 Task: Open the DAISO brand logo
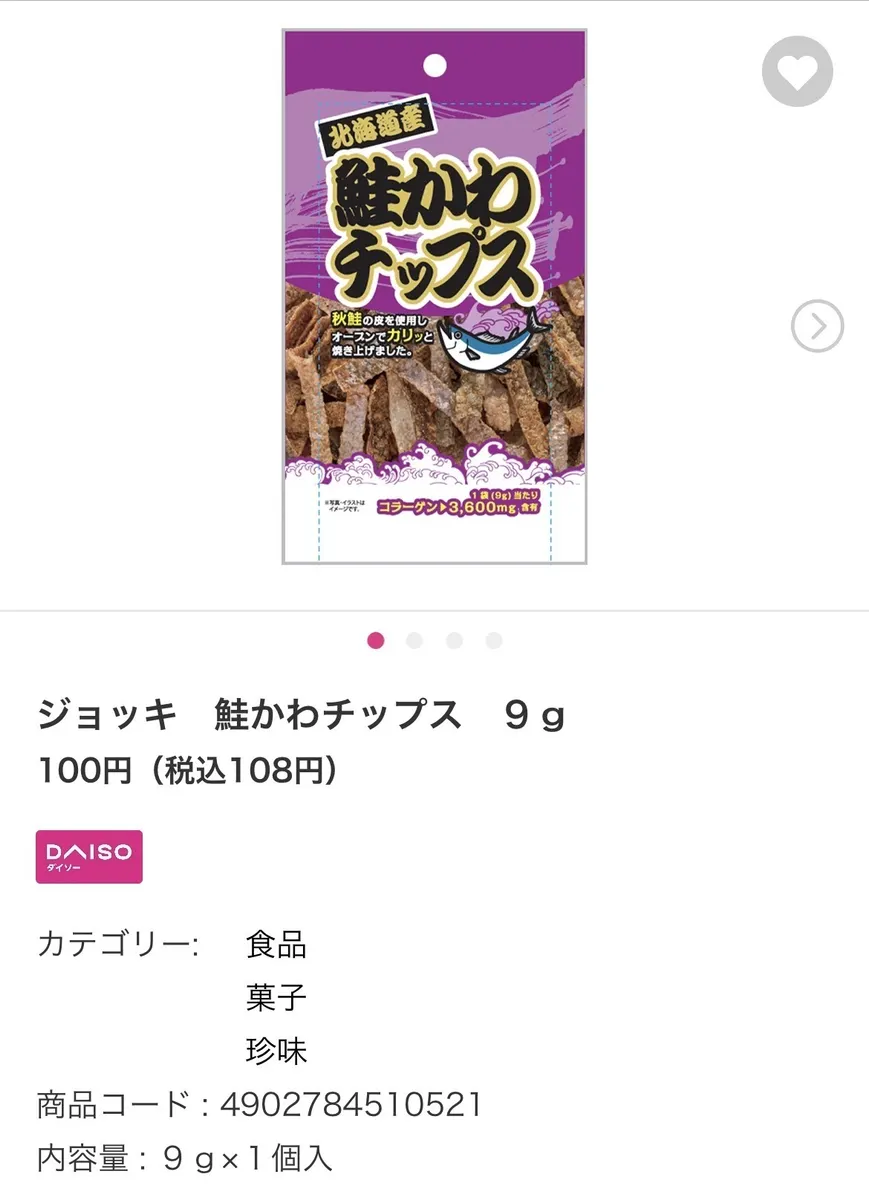[x=89, y=857]
